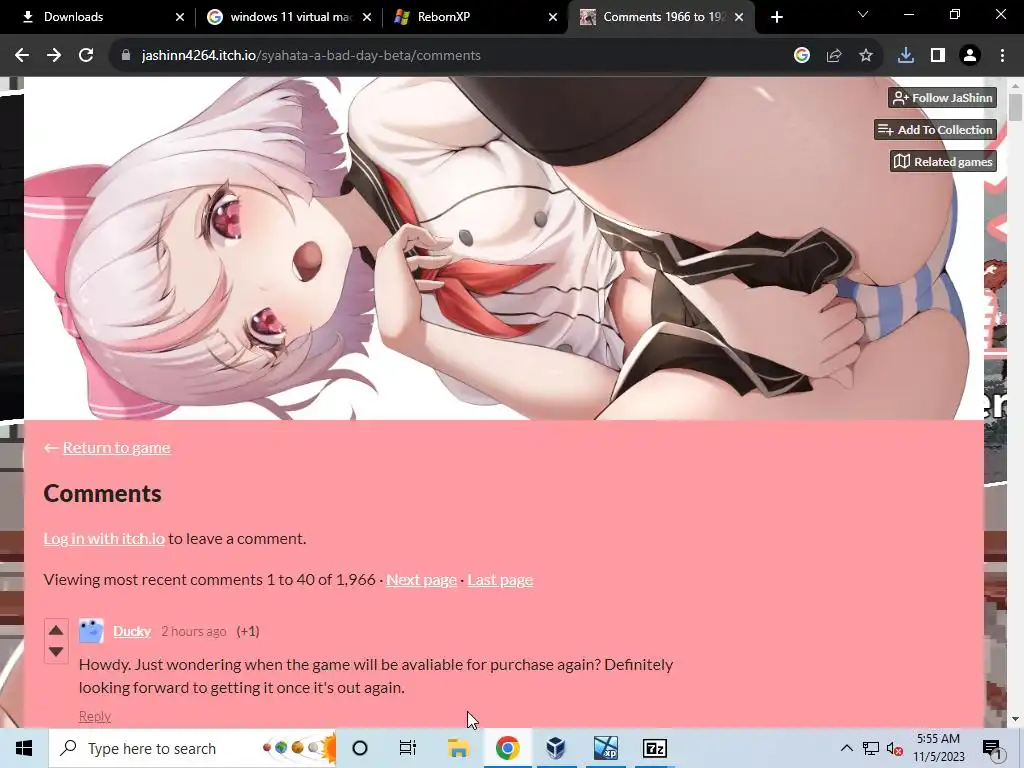
Task: Click the page vertical scrollbar thumb
Action: click(x=1015, y=107)
